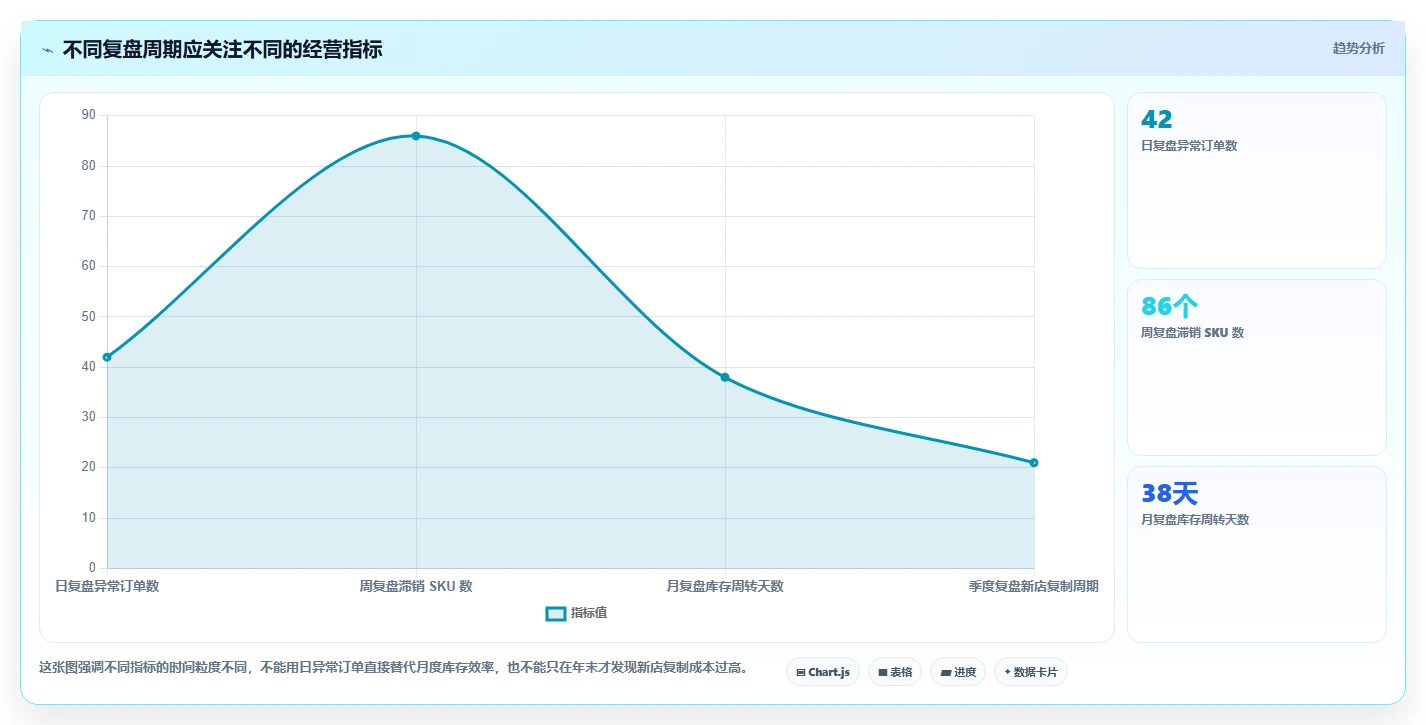Click the card caption 周复盘滞销 SKU 数
The width and height of the screenshot is (1426, 725).
coord(1193,333)
